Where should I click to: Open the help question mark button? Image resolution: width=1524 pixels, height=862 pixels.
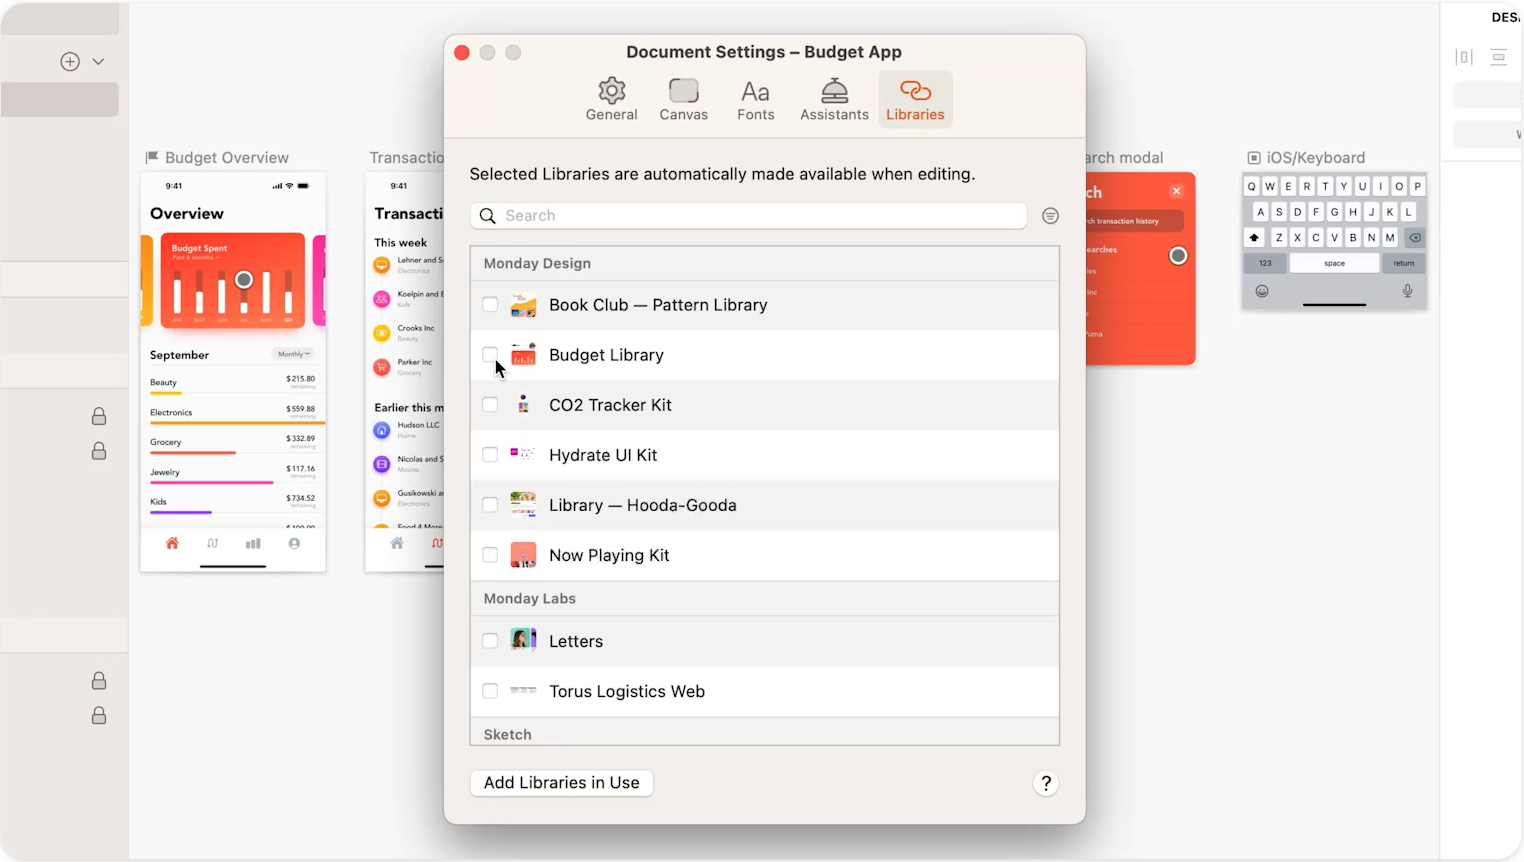[1045, 783]
